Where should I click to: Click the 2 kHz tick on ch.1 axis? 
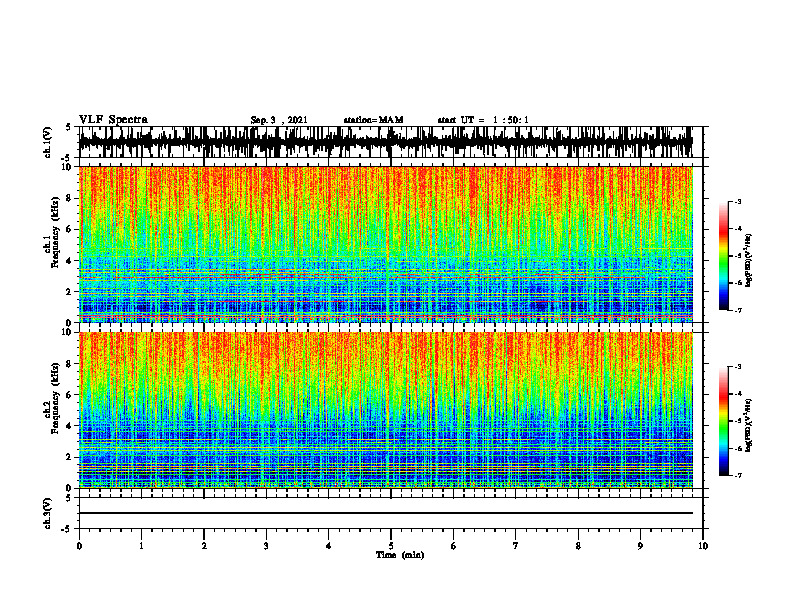[70, 292]
